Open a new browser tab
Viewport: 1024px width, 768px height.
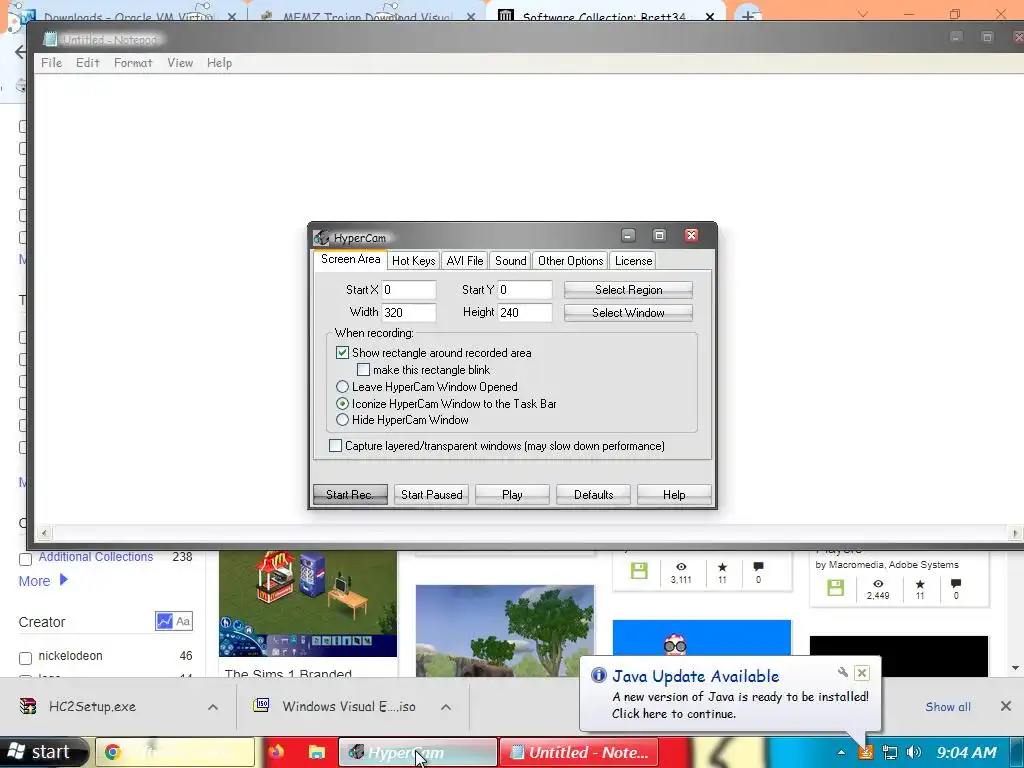pyautogui.click(x=748, y=14)
